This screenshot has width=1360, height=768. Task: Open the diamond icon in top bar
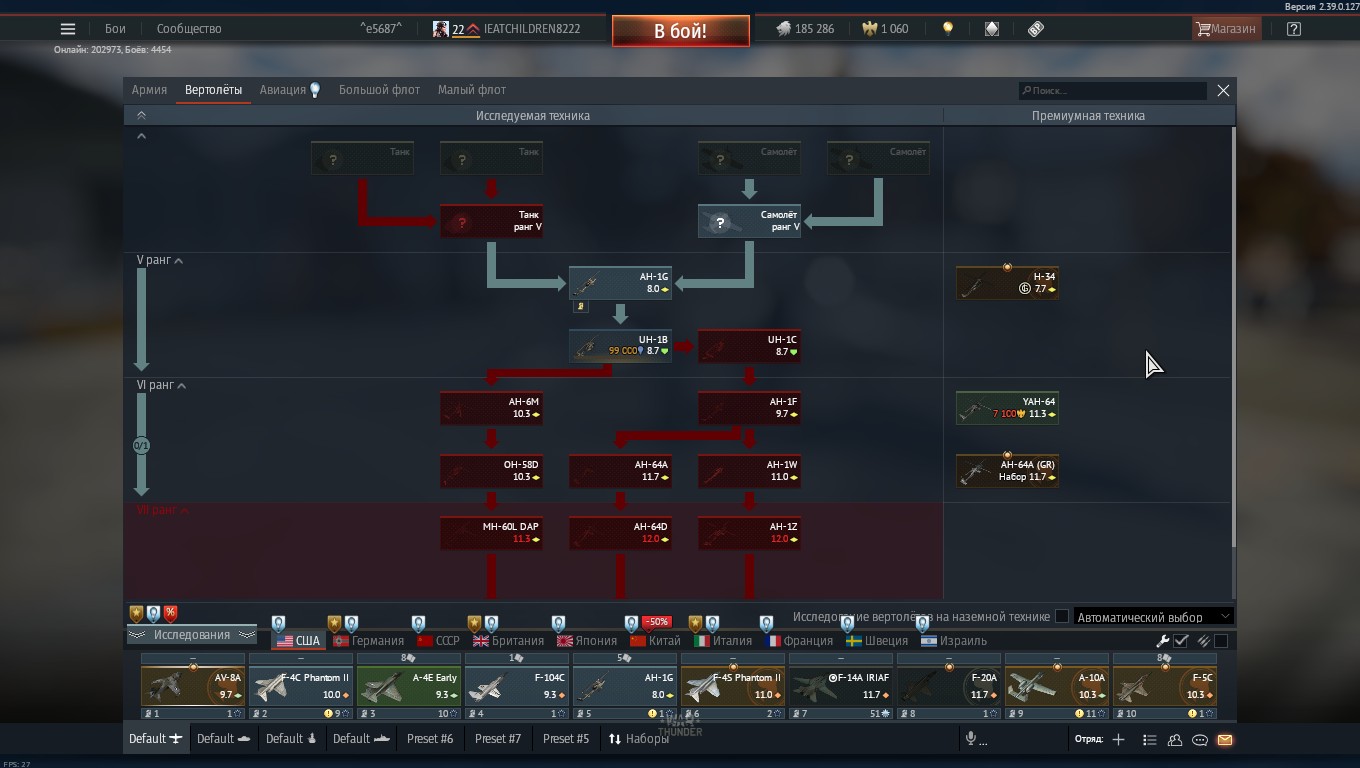(992, 29)
